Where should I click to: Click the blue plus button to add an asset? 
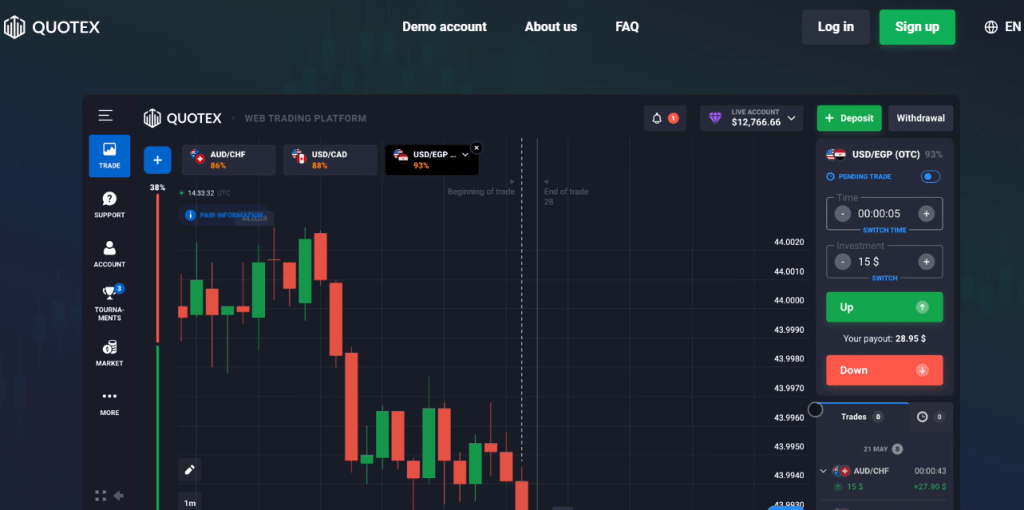pos(157,160)
